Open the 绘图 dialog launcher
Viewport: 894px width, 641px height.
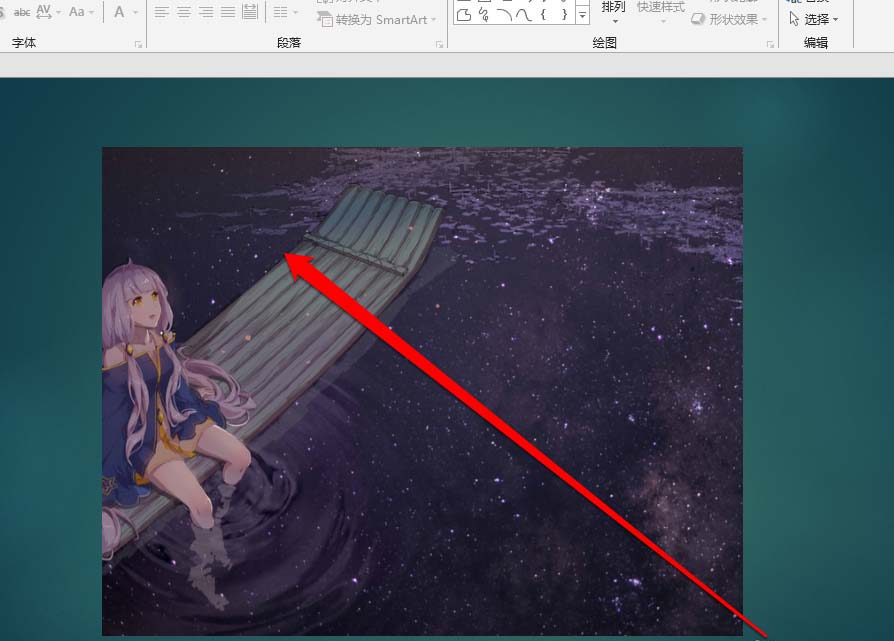pos(770,44)
